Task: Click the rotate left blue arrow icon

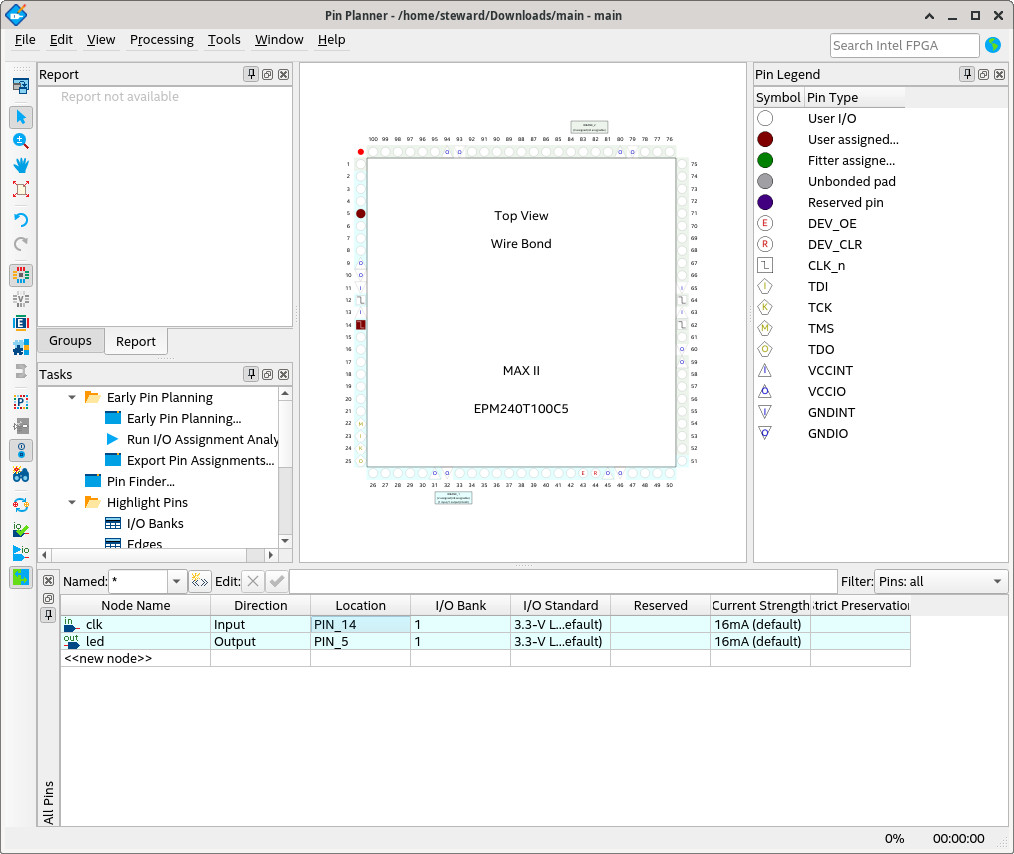Action: (x=21, y=220)
